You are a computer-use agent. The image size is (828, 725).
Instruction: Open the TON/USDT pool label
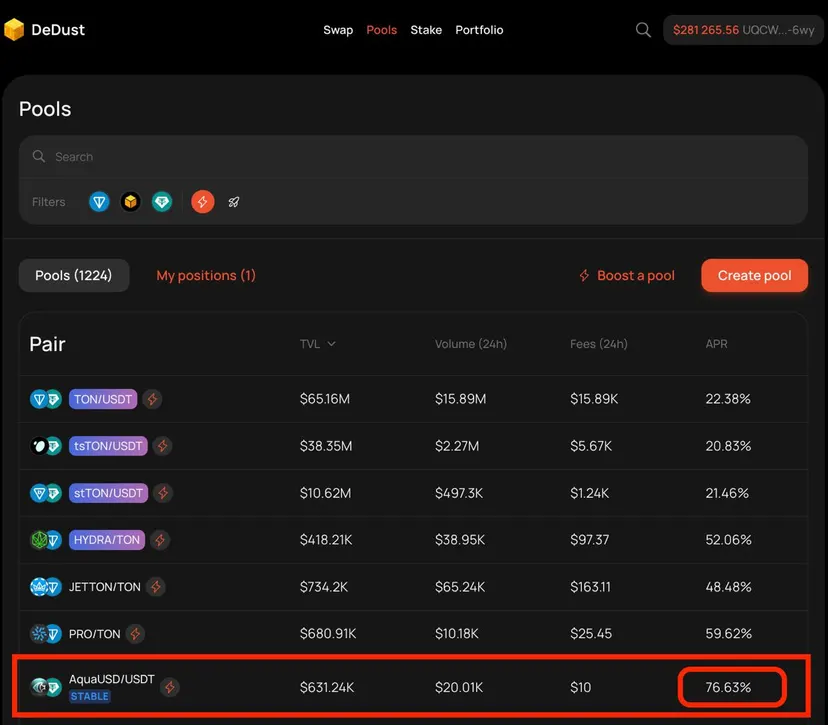[x=103, y=399]
